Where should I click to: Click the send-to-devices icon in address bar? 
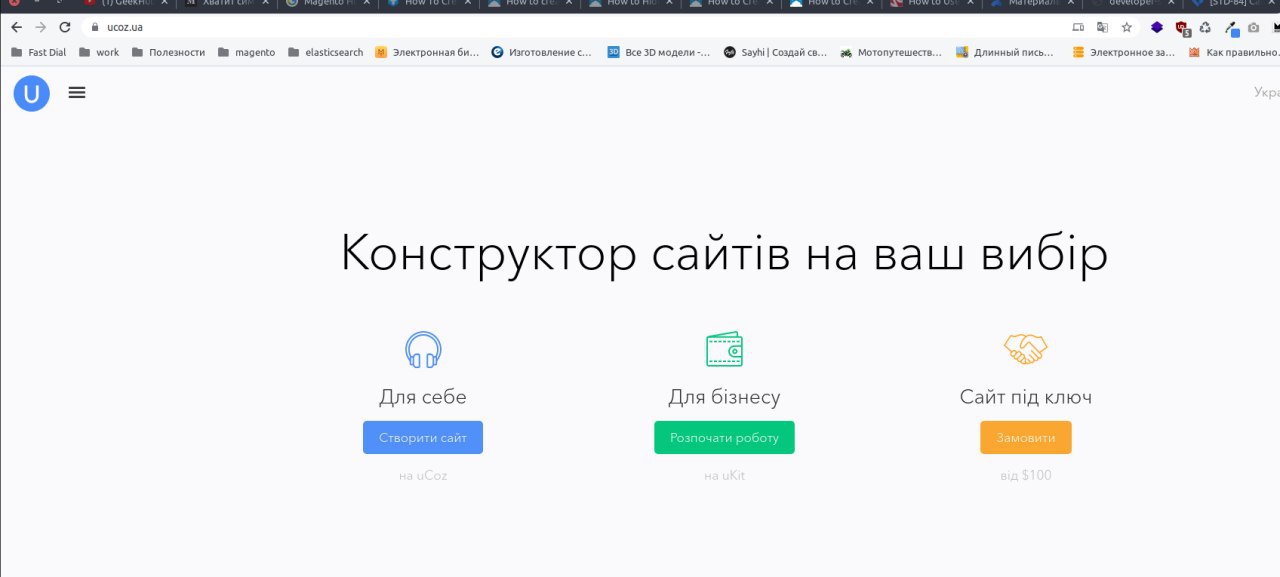[x=1077, y=27]
